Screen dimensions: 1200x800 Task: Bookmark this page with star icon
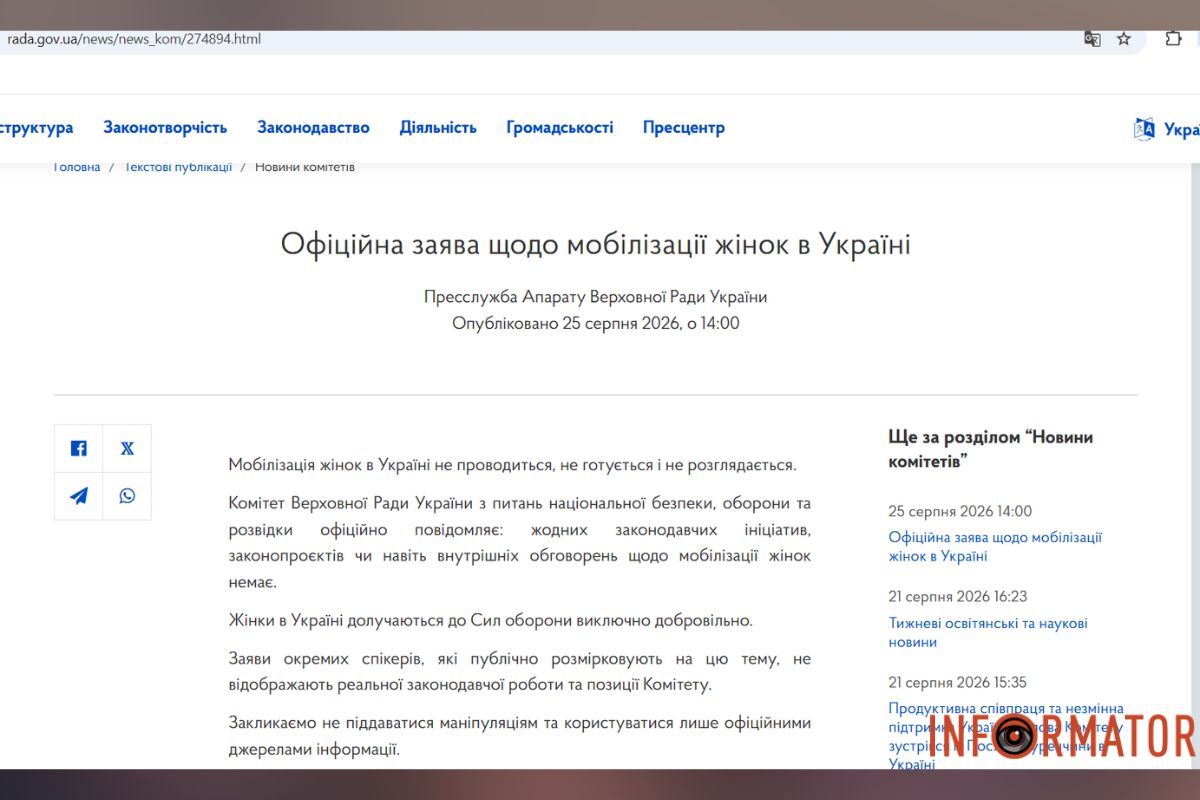click(x=1124, y=39)
